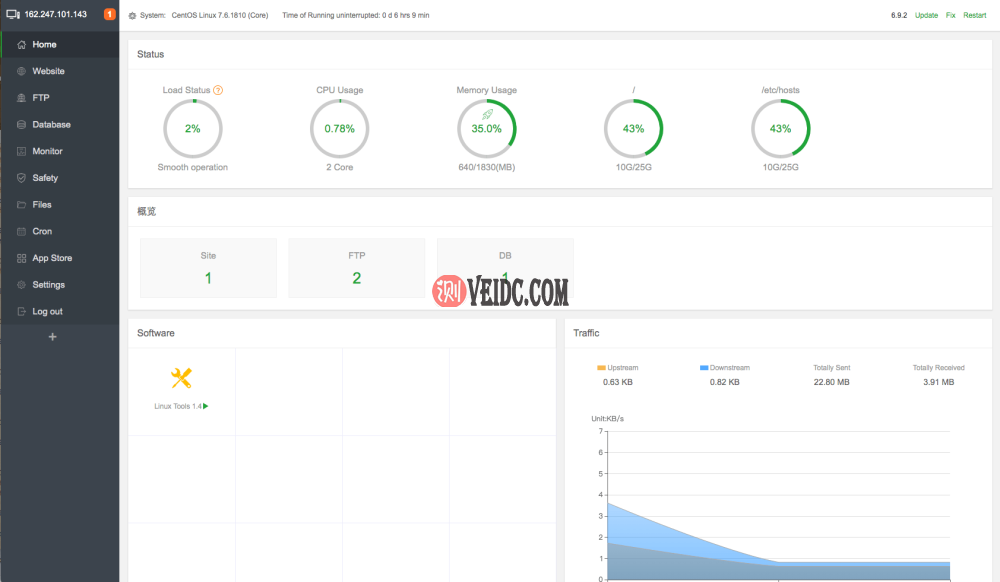Viewport: 1000px width, 582px height.
Task: Click the rocket icon in the Memory Usage gauge
Action: (x=487, y=115)
